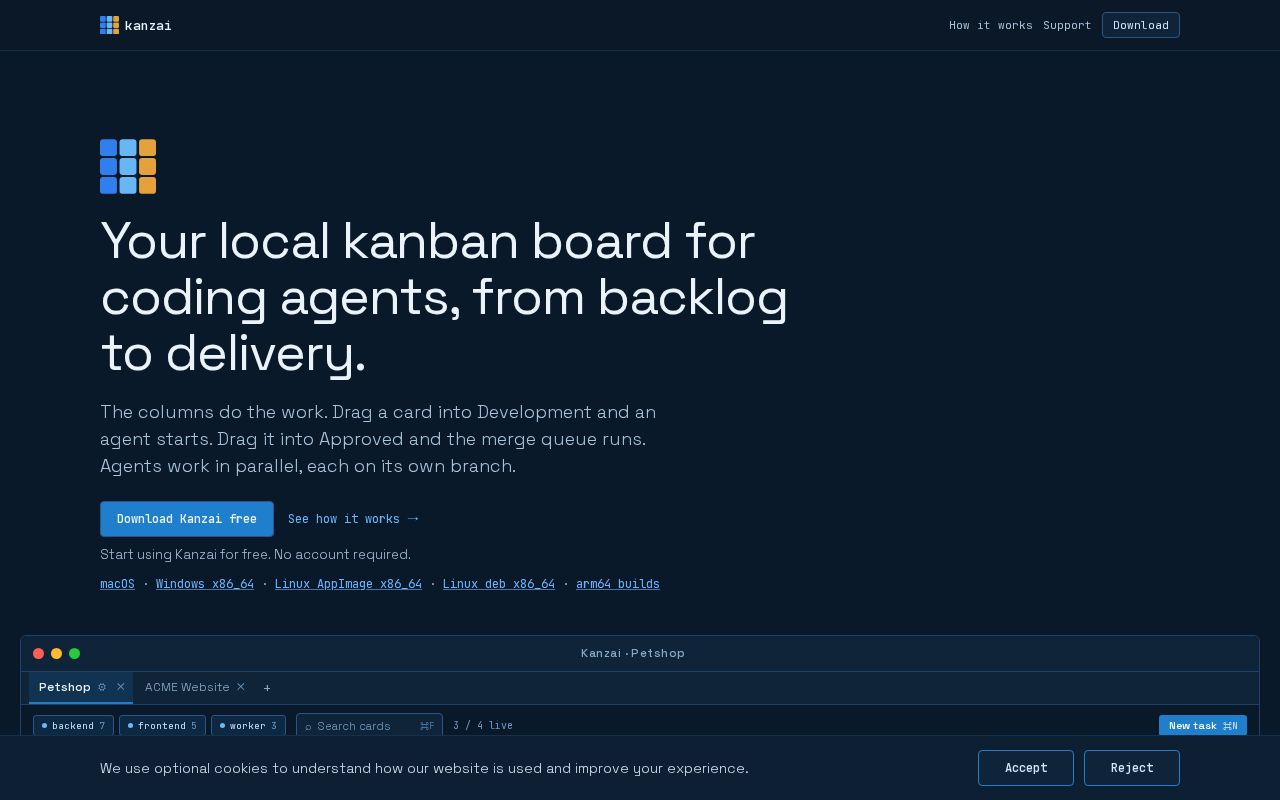Click the red window close dot
This screenshot has height=800, width=1280.
(x=39, y=653)
